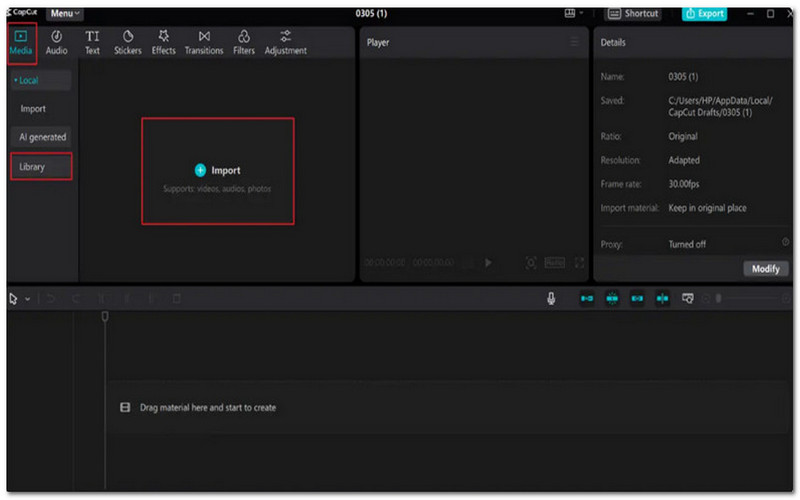The height and width of the screenshot is (500, 800).
Task: Open the Transitions panel
Action: click(204, 41)
